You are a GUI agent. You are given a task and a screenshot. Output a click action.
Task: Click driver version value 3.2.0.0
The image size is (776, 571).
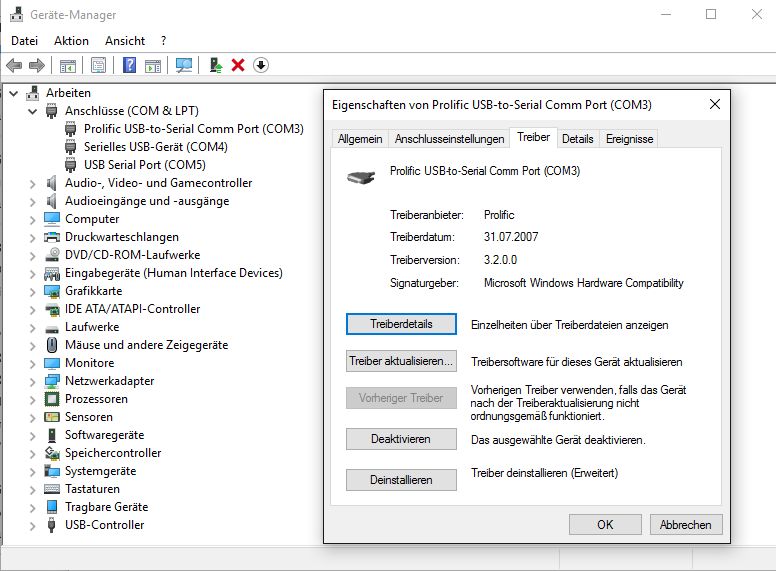pyautogui.click(x=500, y=260)
